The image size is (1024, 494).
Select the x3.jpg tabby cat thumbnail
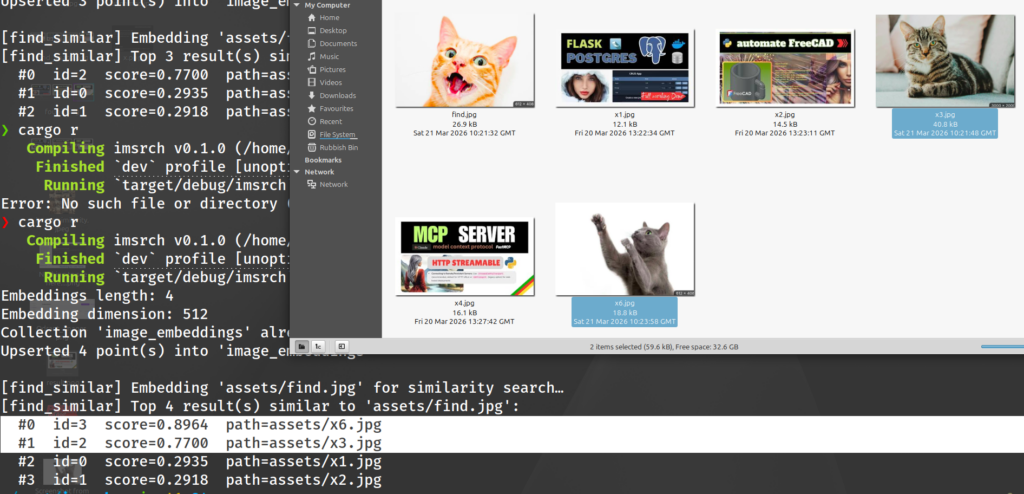945,61
